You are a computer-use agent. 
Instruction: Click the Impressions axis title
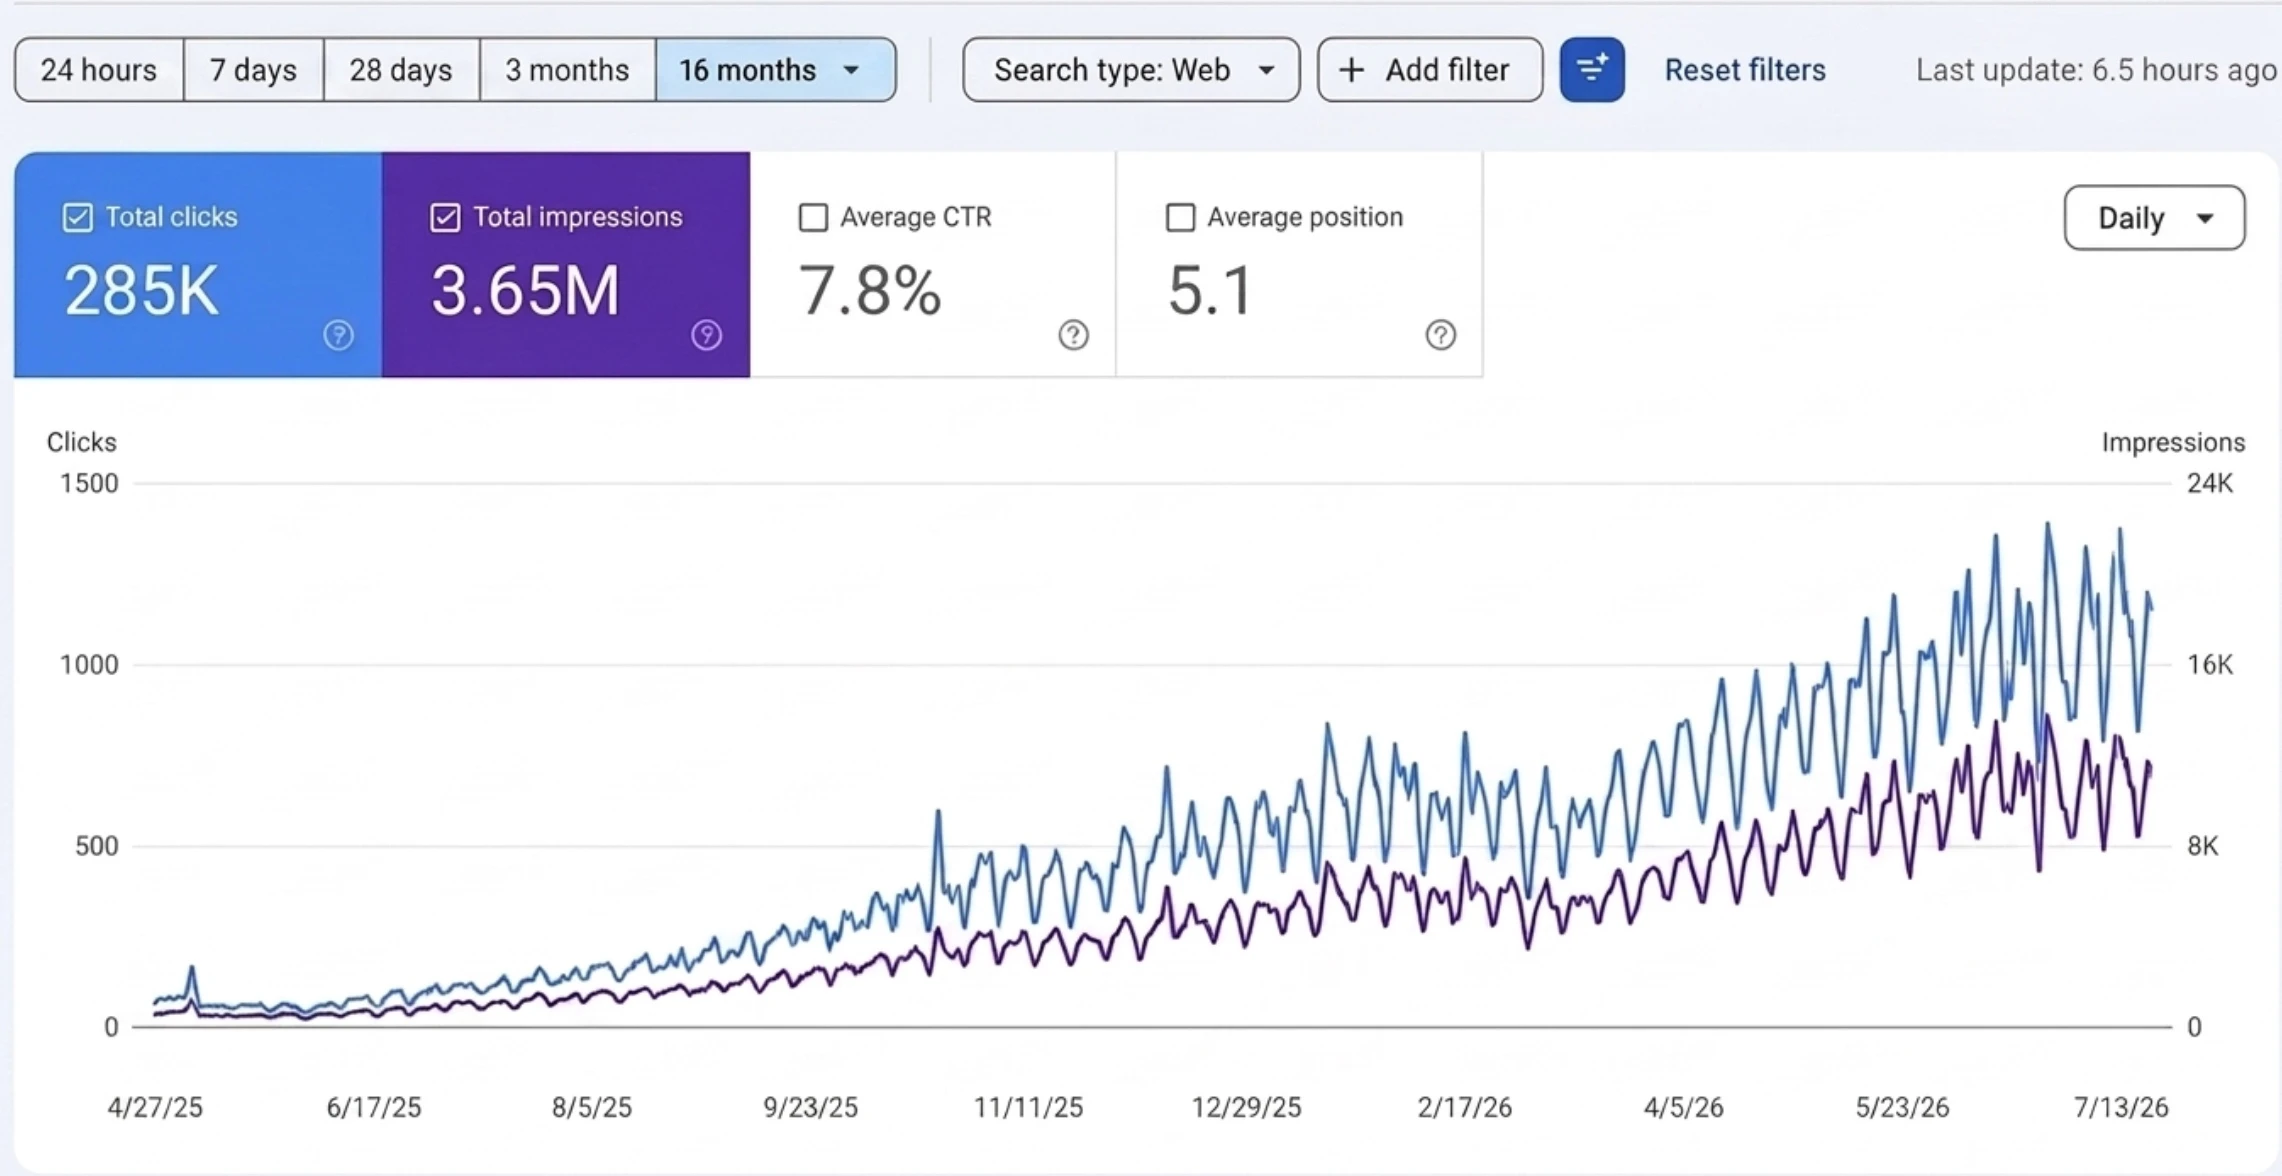[x=2173, y=442]
